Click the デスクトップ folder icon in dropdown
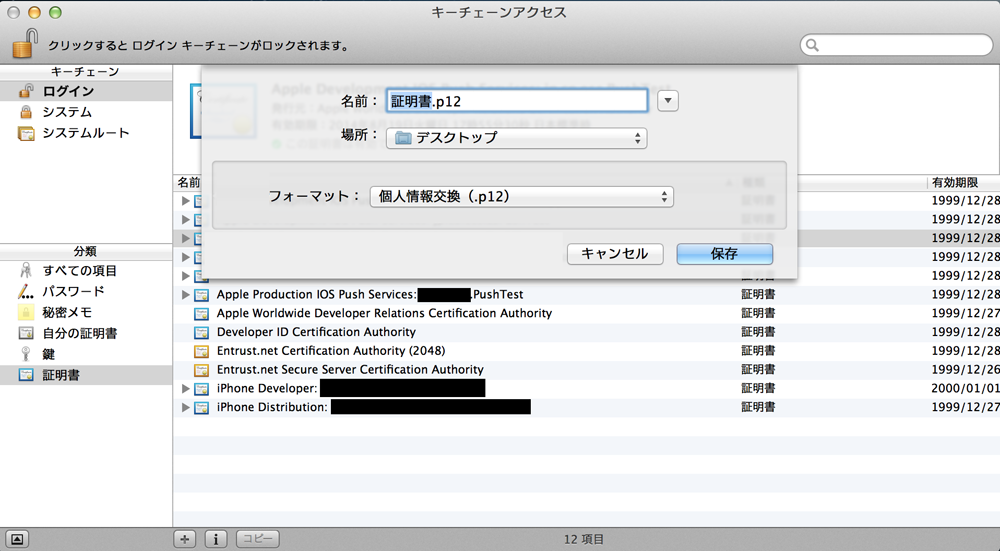Image resolution: width=1000 pixels, height=551 pixels. 403,138
